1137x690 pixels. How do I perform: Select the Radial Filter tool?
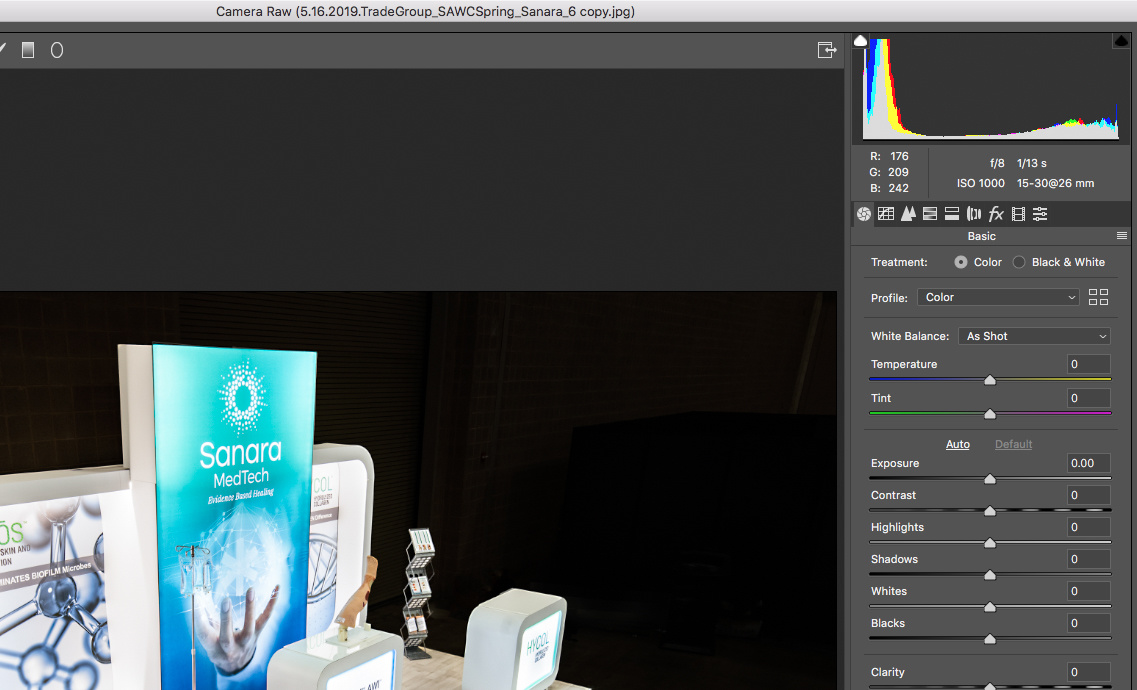[57, 50]
